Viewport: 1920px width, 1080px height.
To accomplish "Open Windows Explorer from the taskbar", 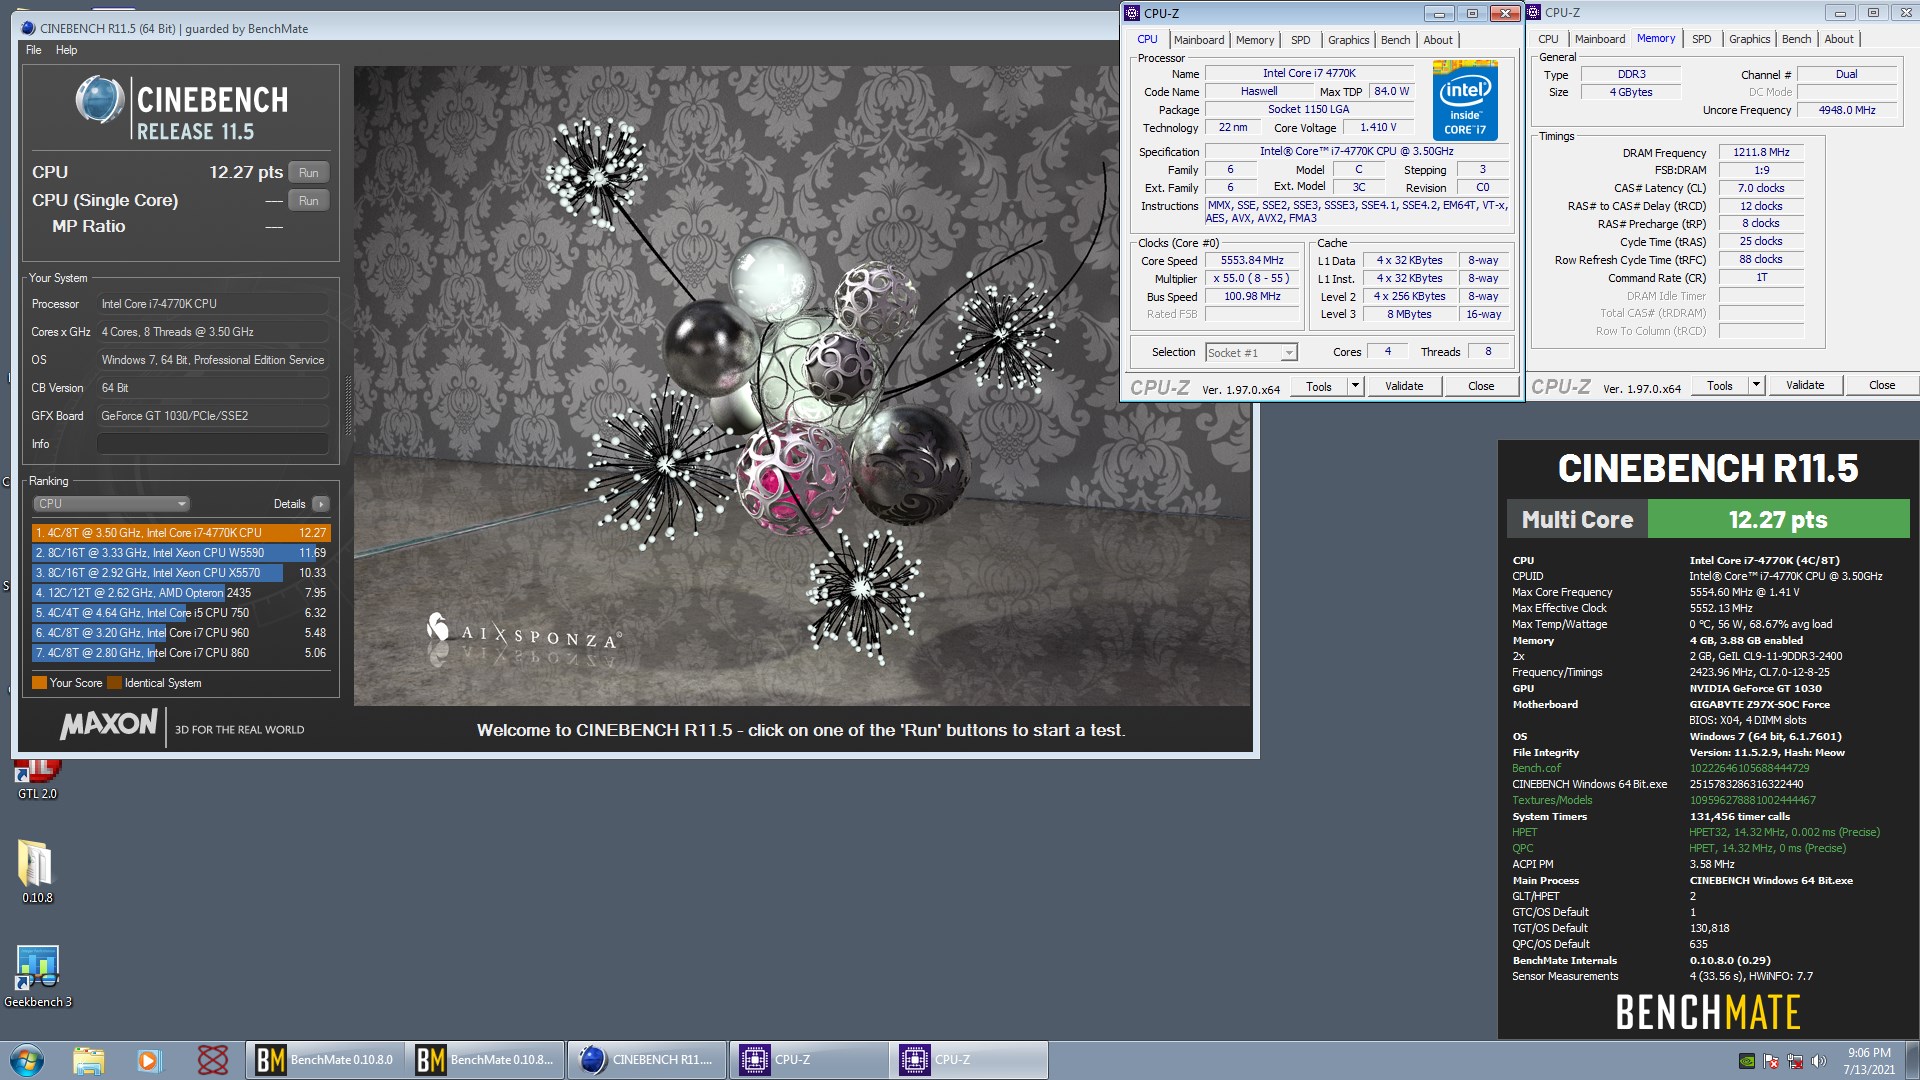I will (88, 1060).
